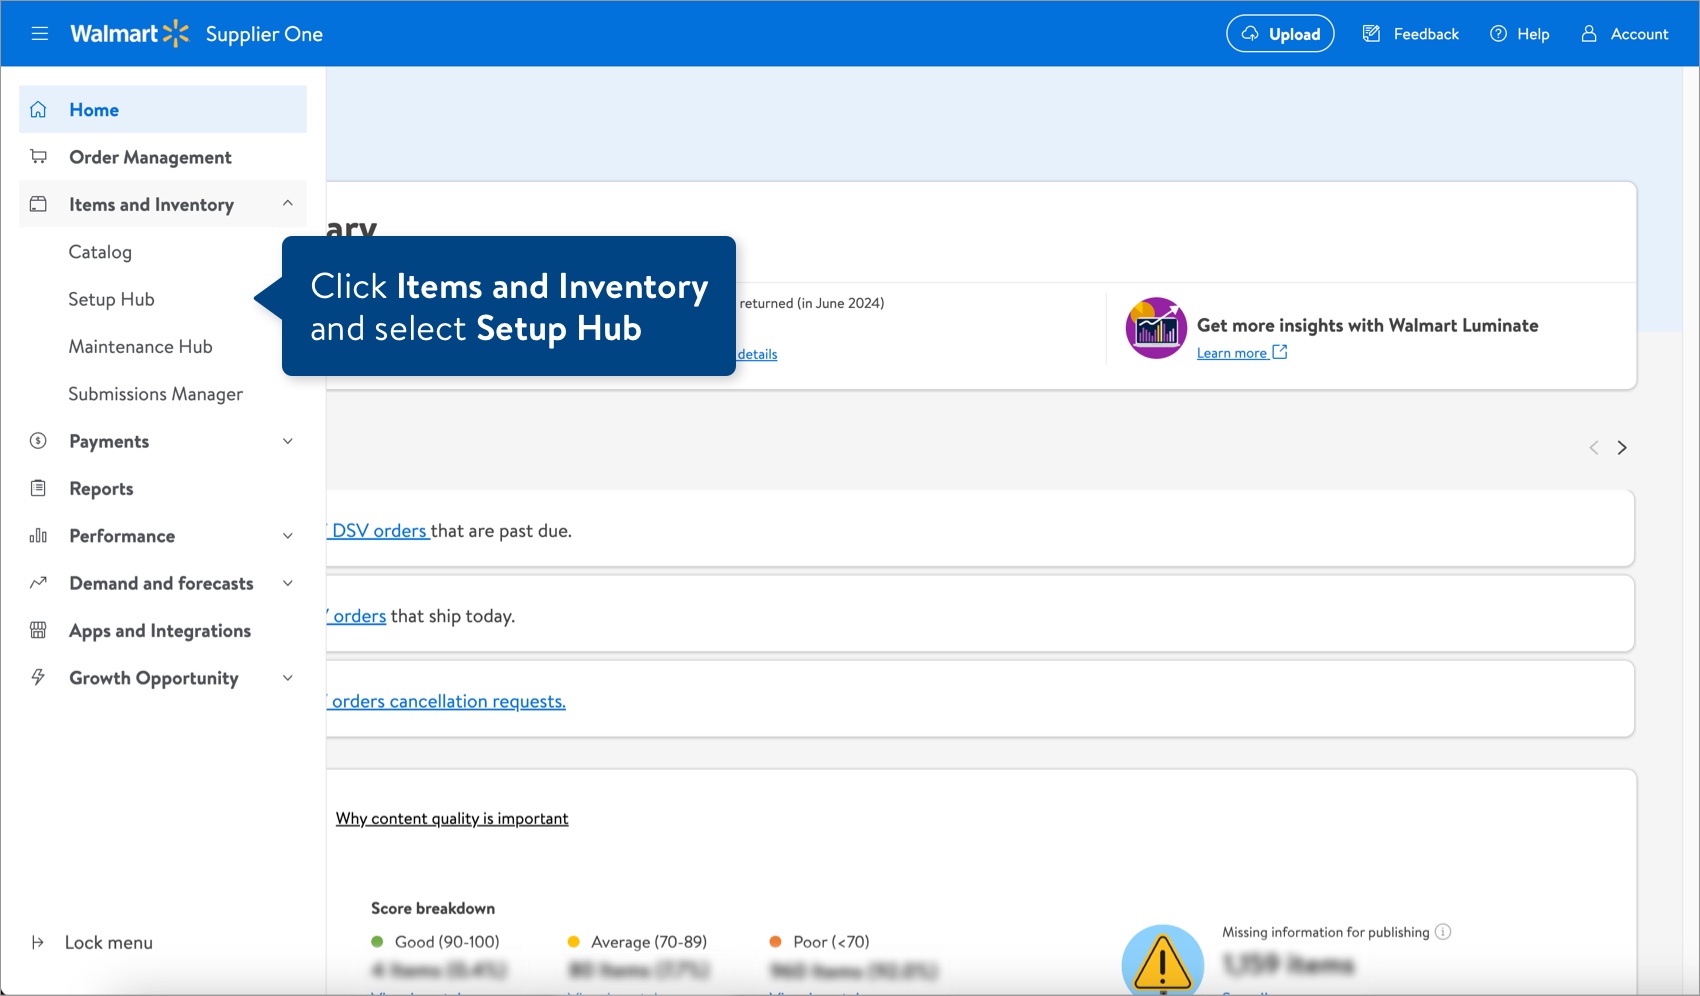
Task: Select Setup Hub from the sidebar
Action: point(111,299)
